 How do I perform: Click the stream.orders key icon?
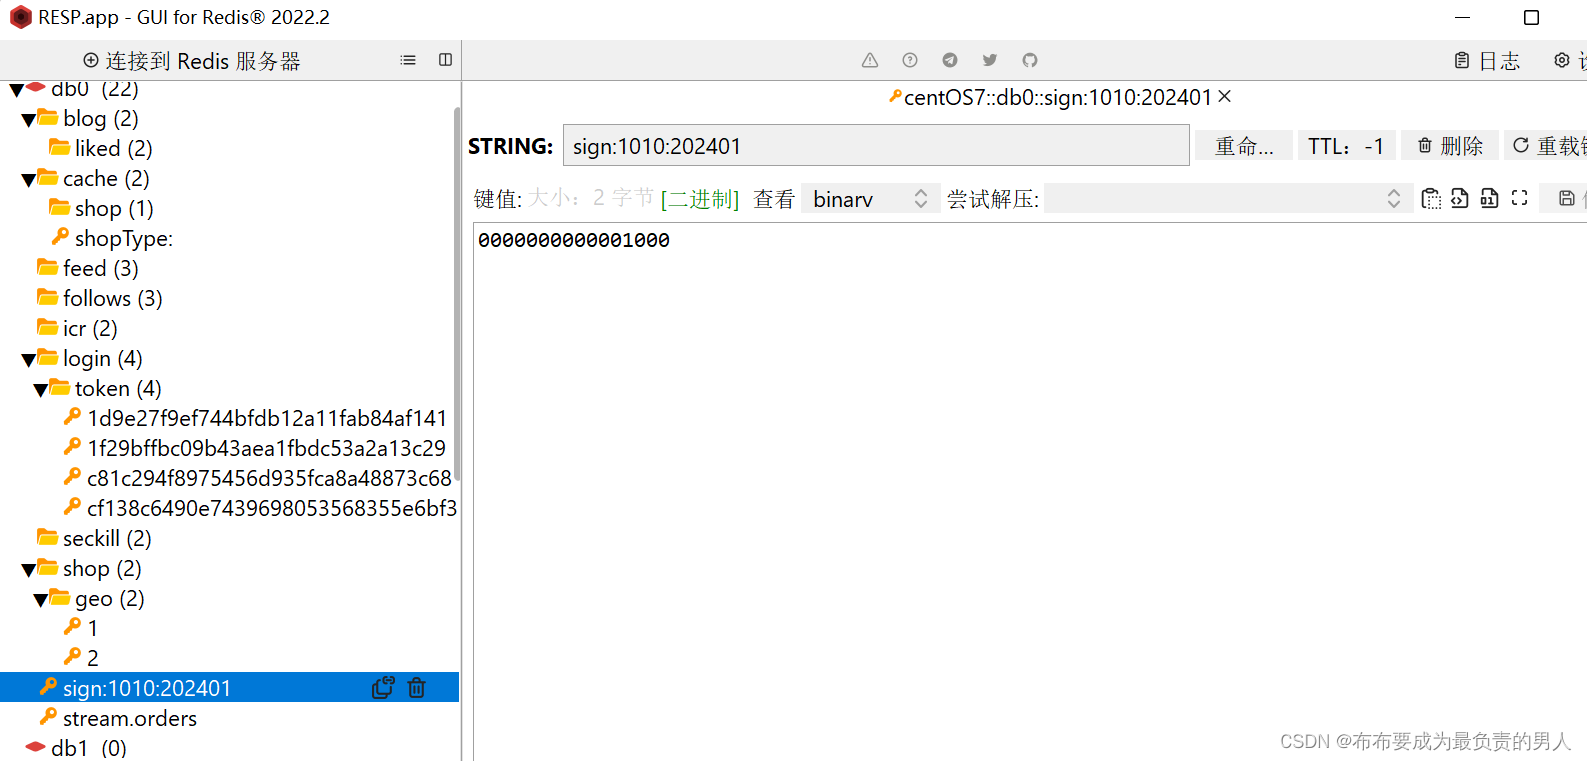[x=48, y=717]
